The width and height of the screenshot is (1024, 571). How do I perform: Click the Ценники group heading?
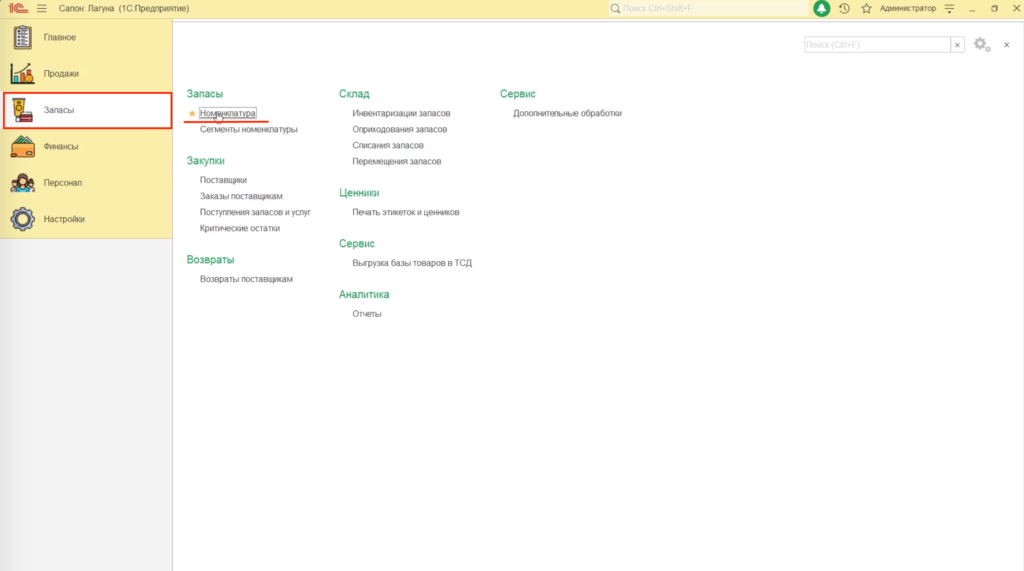click(359, 193)
